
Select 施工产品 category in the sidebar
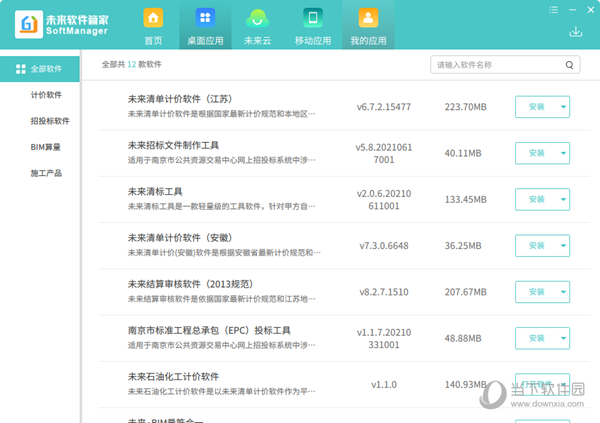(46, 173)
